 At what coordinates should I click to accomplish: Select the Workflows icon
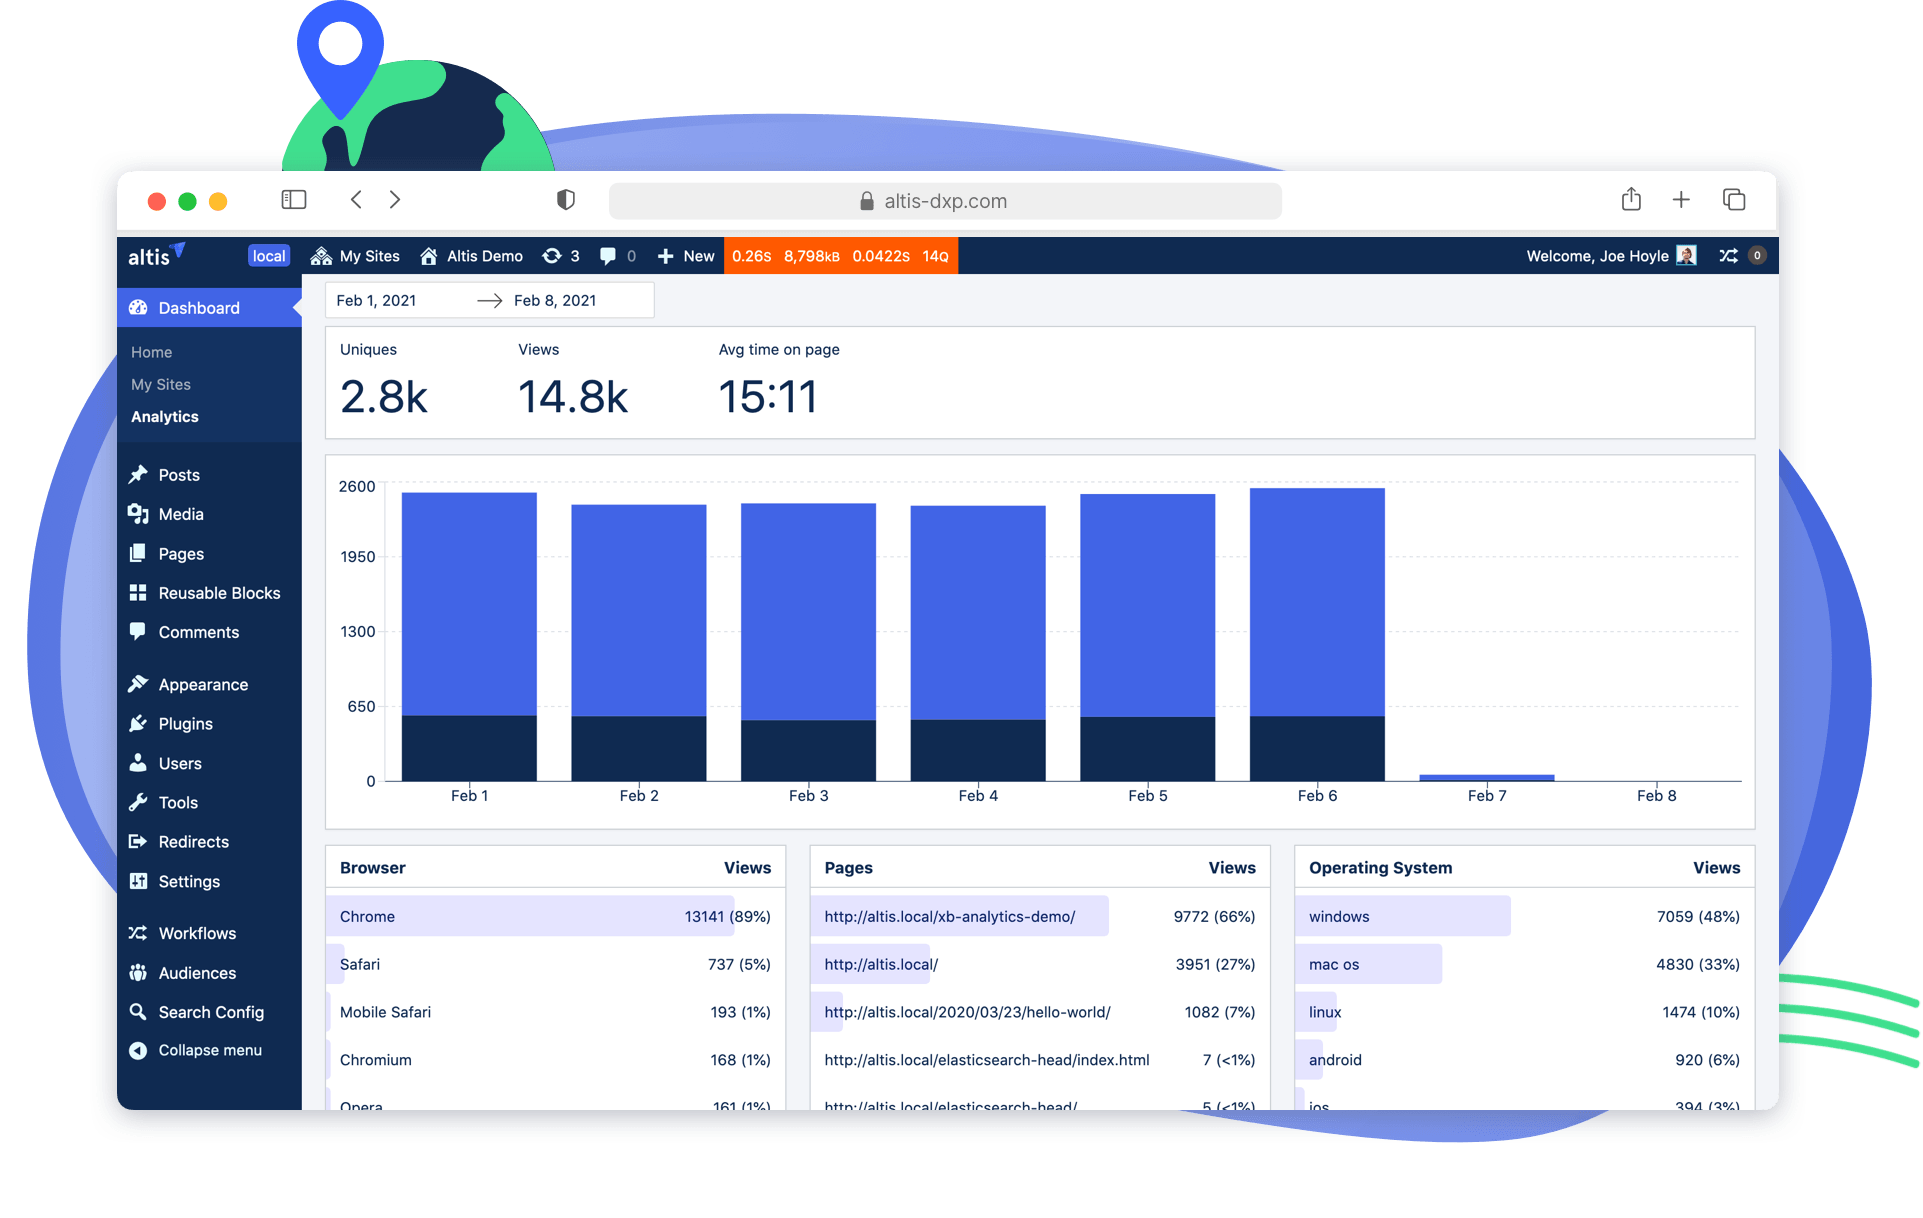(x=139, y=932)
